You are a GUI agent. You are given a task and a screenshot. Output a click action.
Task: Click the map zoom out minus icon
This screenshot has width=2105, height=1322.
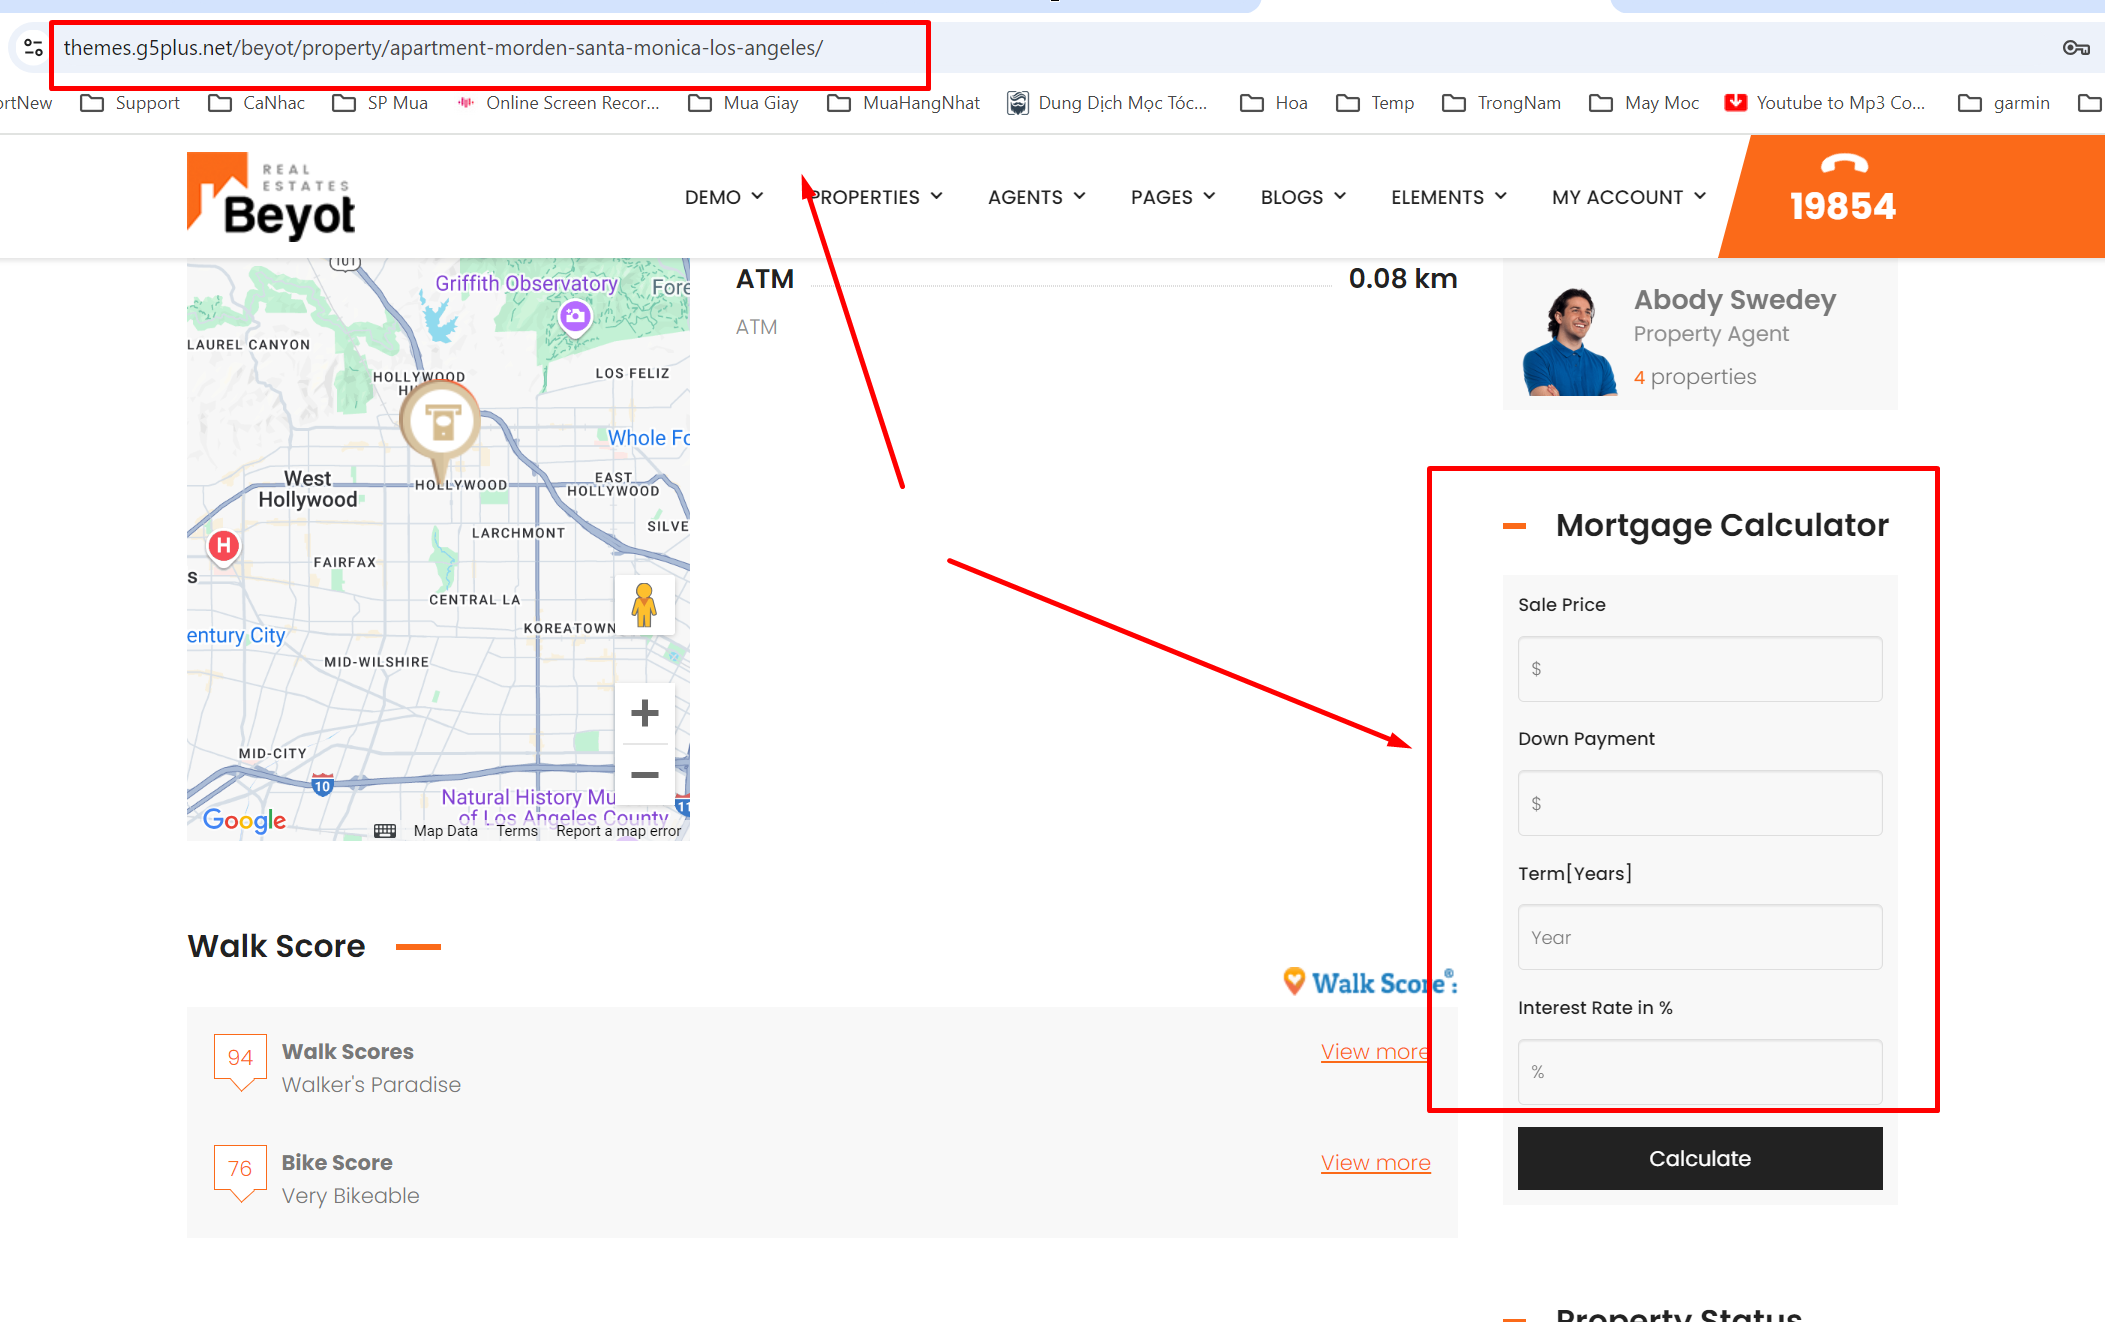click(644, 775)
